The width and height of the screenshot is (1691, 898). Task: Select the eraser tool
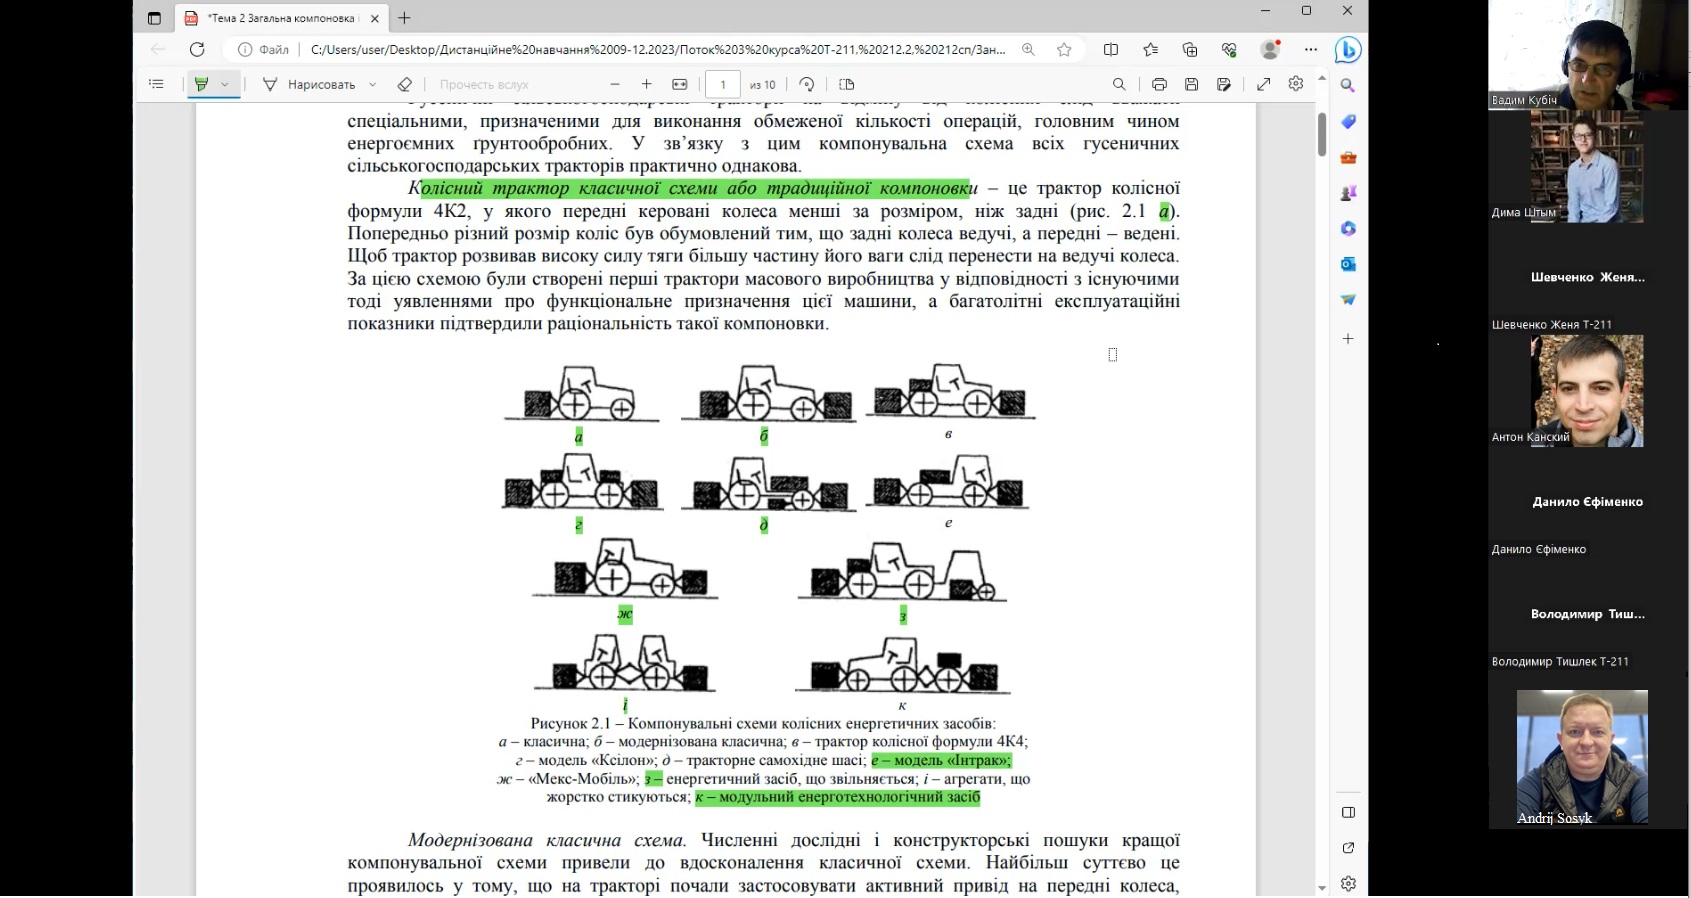click(x=404, y=85)
